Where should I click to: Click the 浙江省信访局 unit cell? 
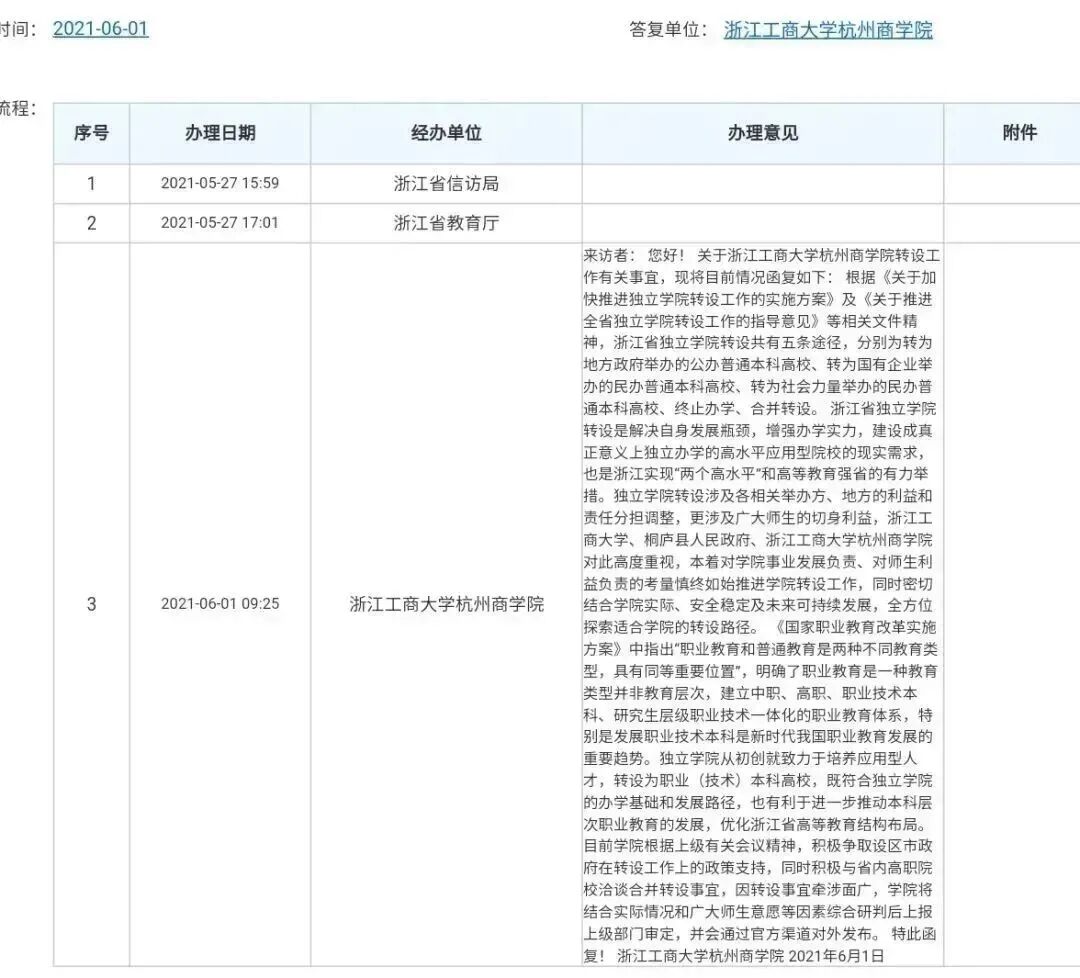446,182
